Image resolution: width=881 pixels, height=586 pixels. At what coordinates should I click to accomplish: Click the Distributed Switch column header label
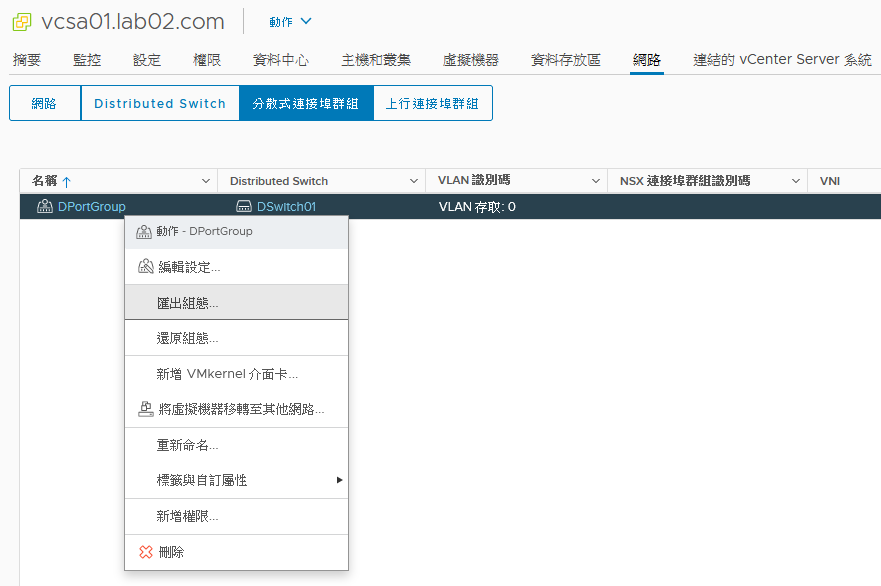coord(279,181)
